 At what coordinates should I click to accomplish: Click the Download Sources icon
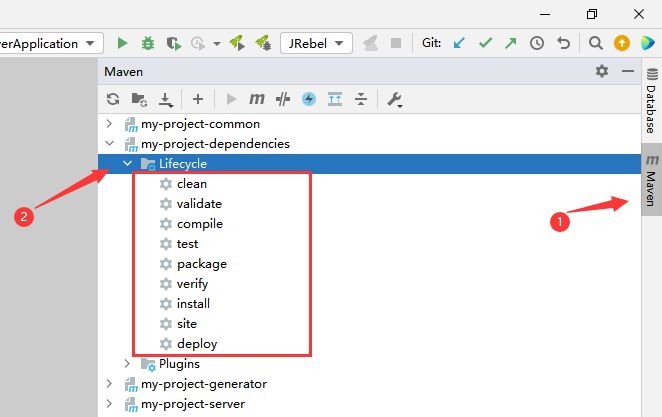[x=166, y=99]
